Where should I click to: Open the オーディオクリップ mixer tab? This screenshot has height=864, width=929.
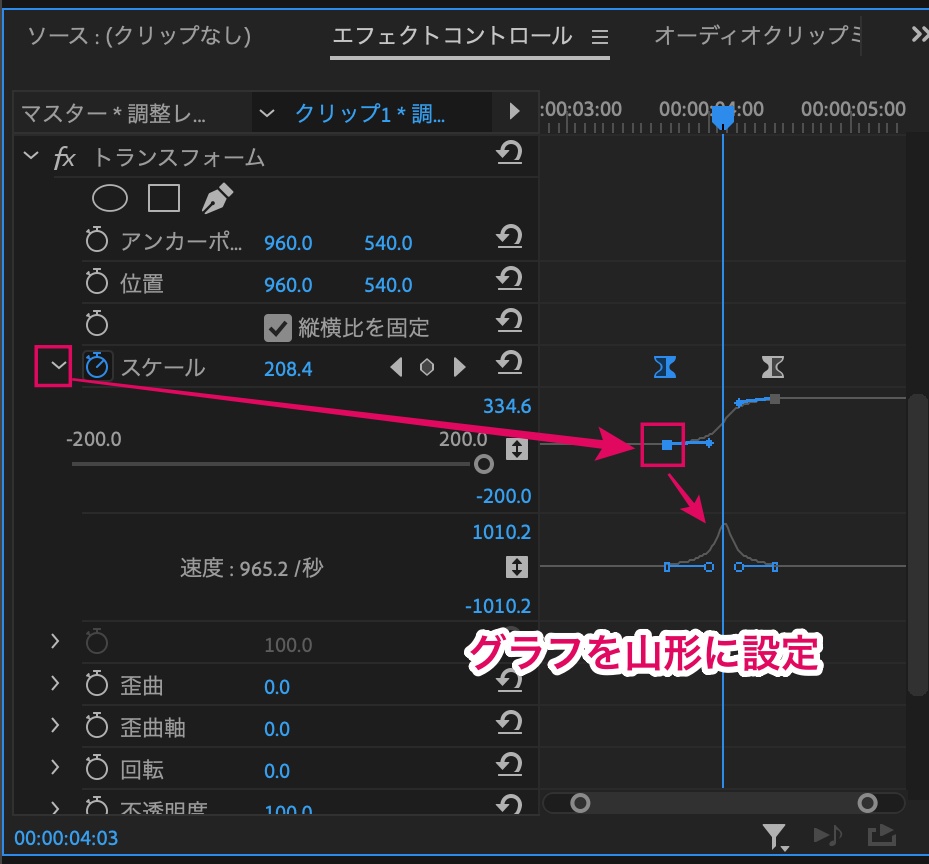pos(758,36)
